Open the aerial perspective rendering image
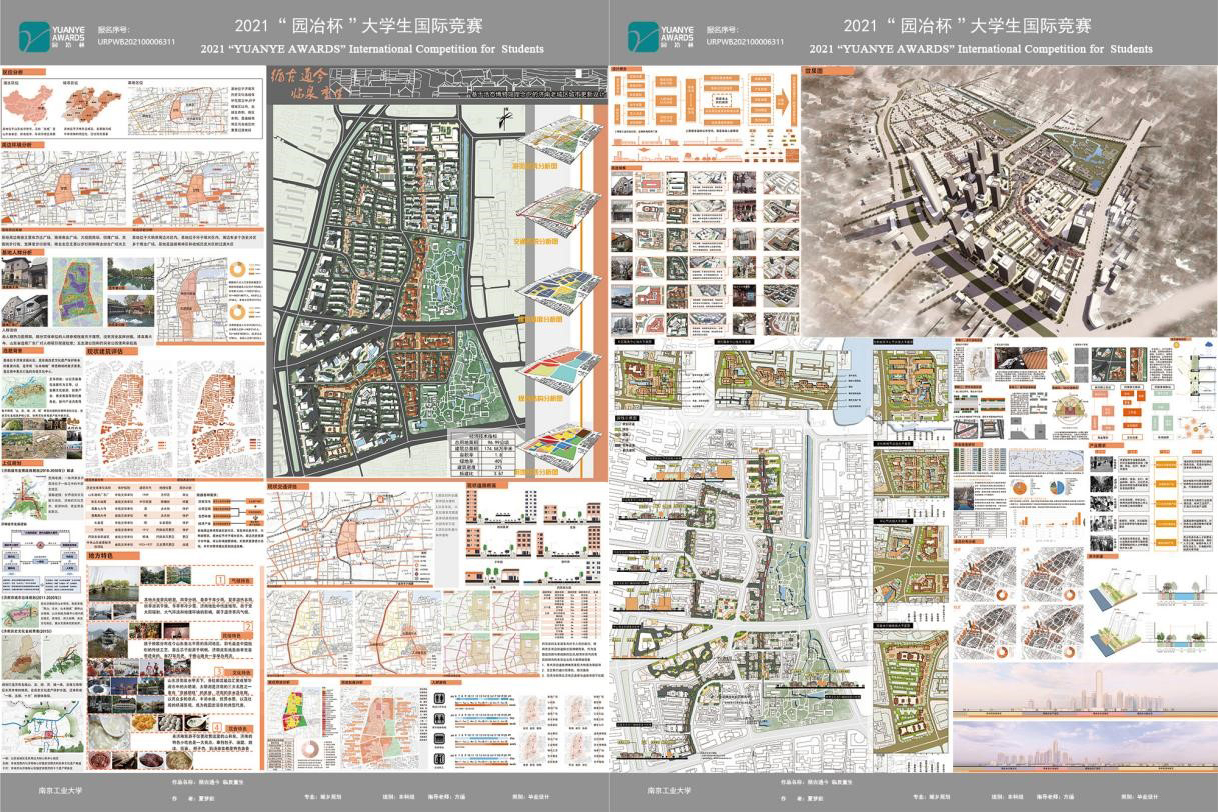1218x812 pixels. pos(1010,200)
